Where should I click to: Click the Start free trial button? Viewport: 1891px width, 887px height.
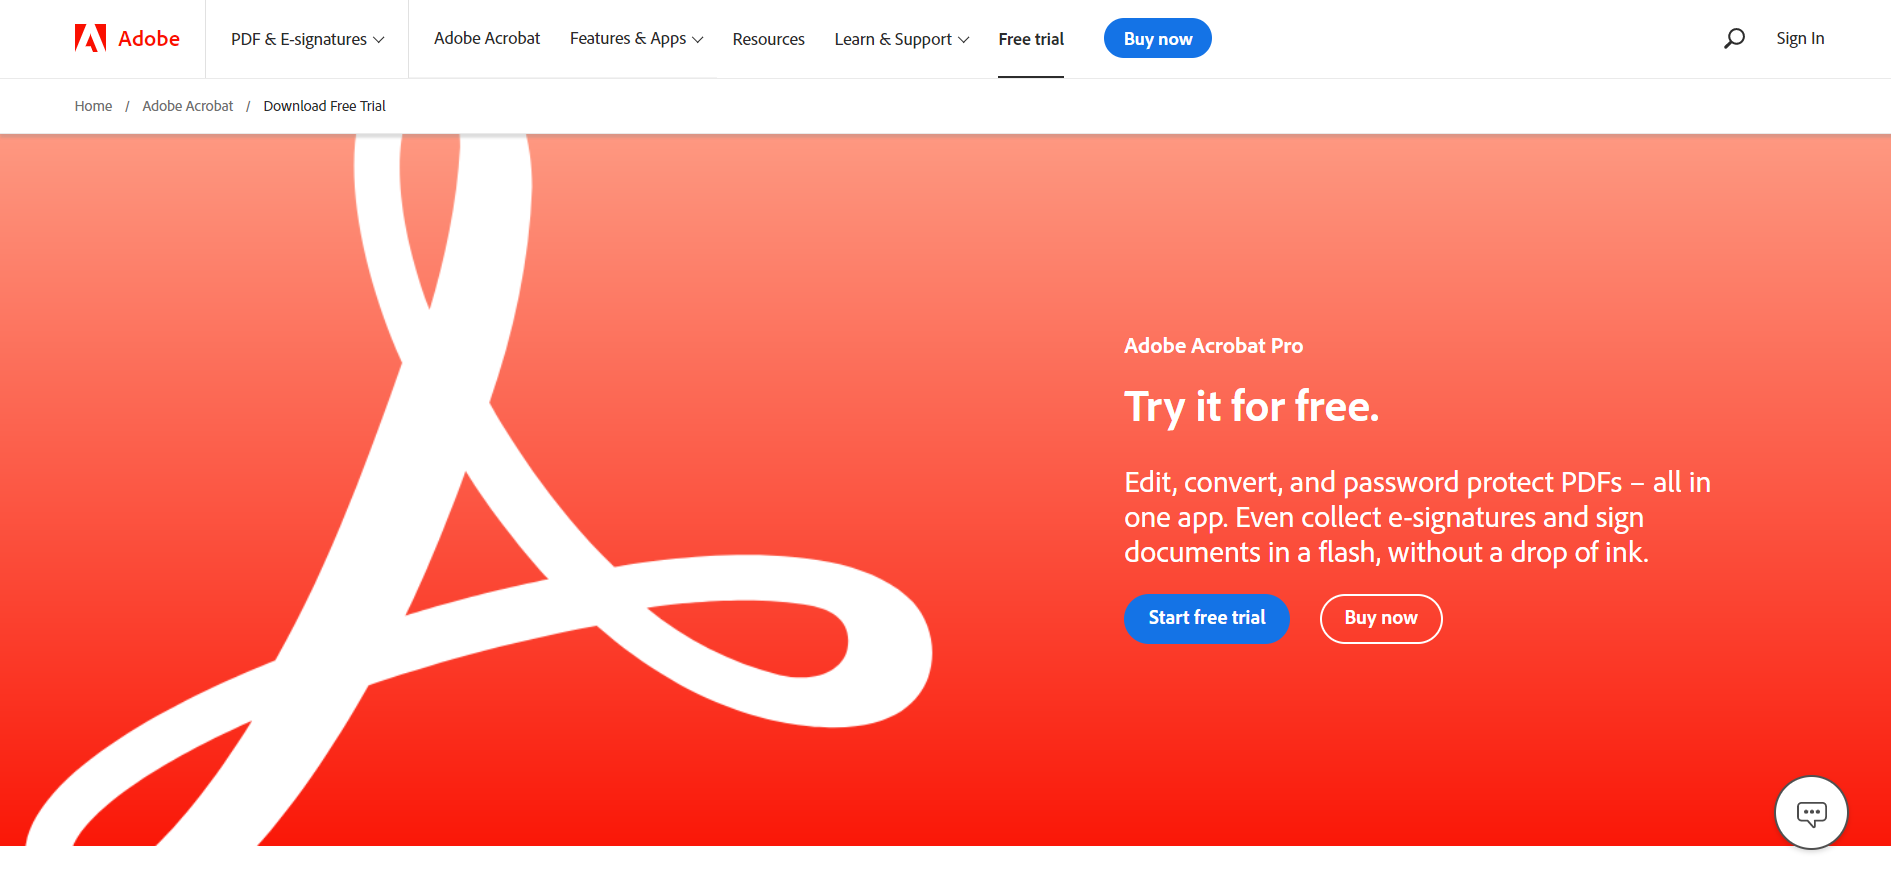coord(1207,618)
